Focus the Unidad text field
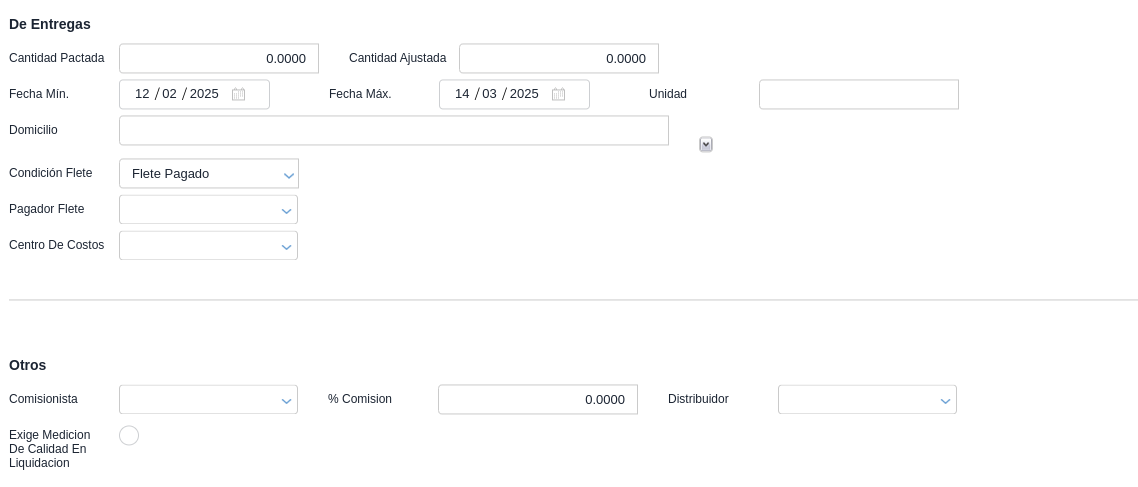1138x487 pixels. (x=858, y=95)
